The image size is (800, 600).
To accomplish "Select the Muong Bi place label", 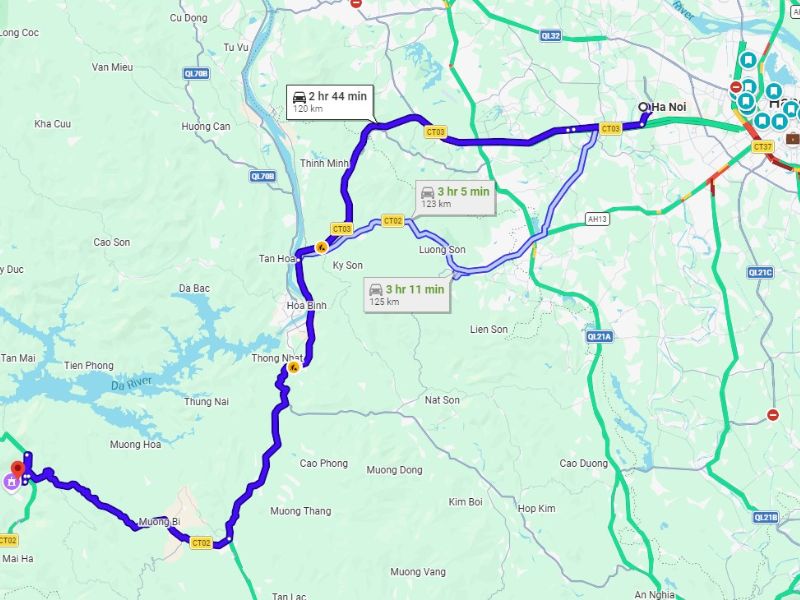I will [159, 522].
